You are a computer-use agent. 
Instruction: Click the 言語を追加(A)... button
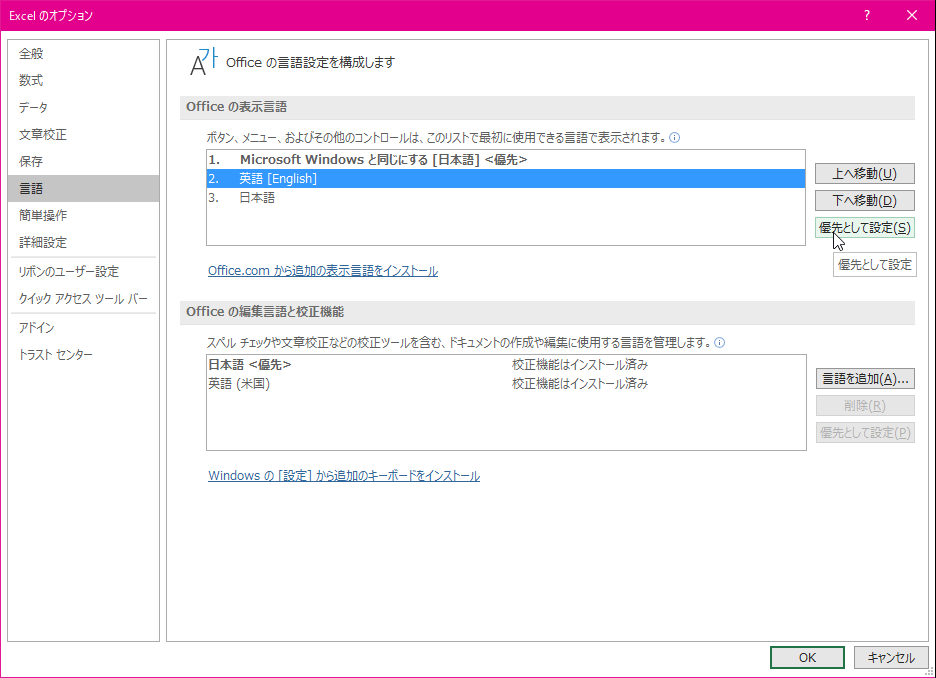(x=865, y=378)
